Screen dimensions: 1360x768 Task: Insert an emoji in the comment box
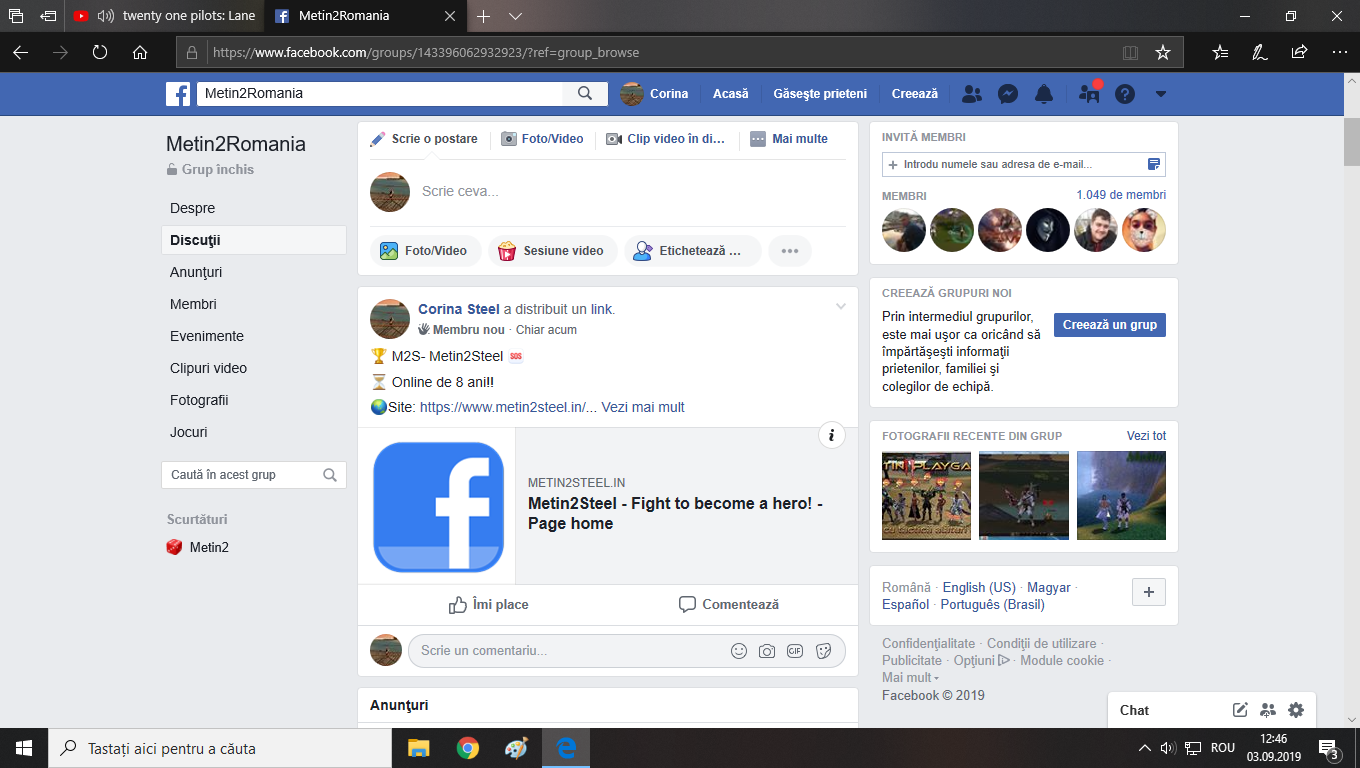point(739,651)
